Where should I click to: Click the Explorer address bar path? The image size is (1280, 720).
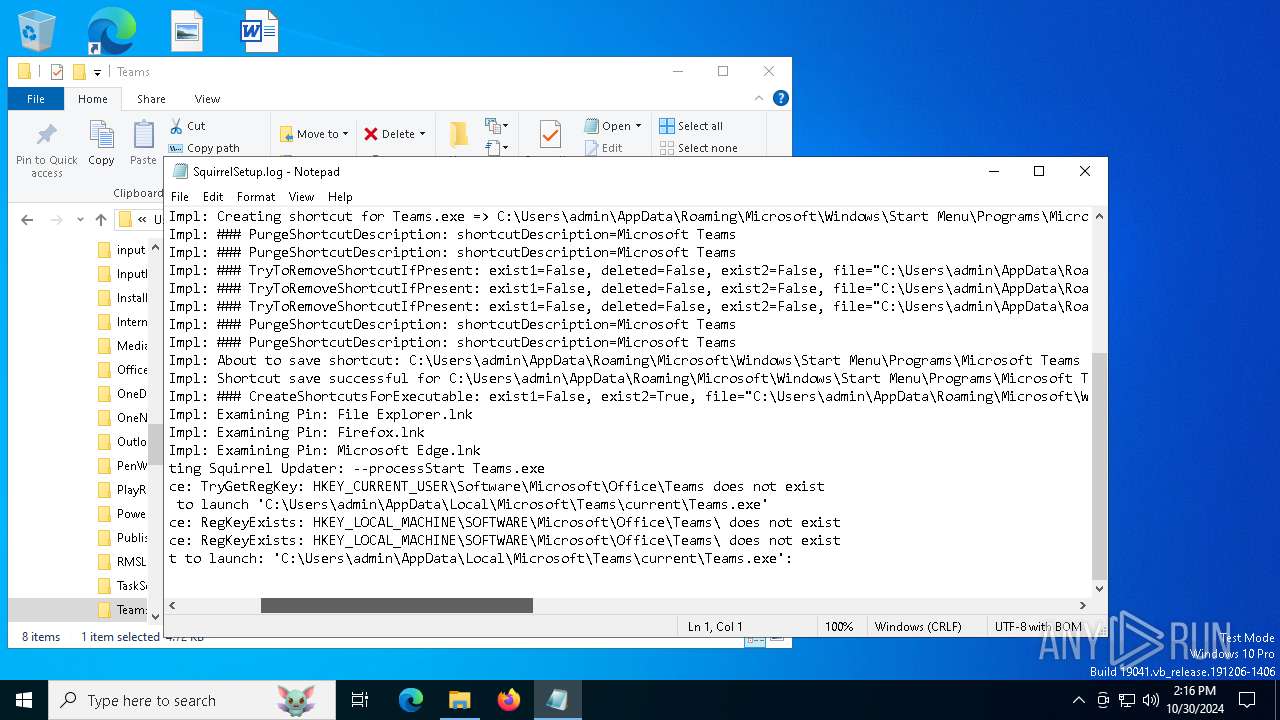140,220
